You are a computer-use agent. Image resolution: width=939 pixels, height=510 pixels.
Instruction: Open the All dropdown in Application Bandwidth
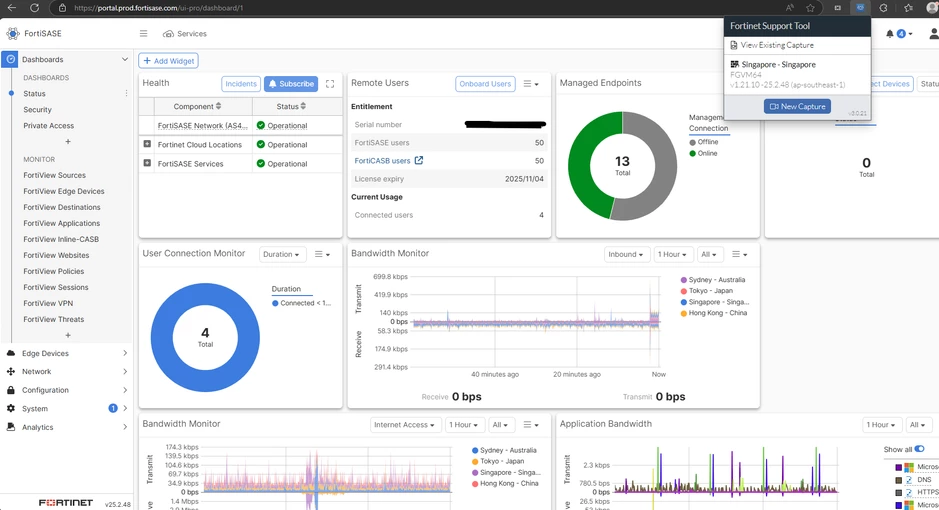pos(917,424)
